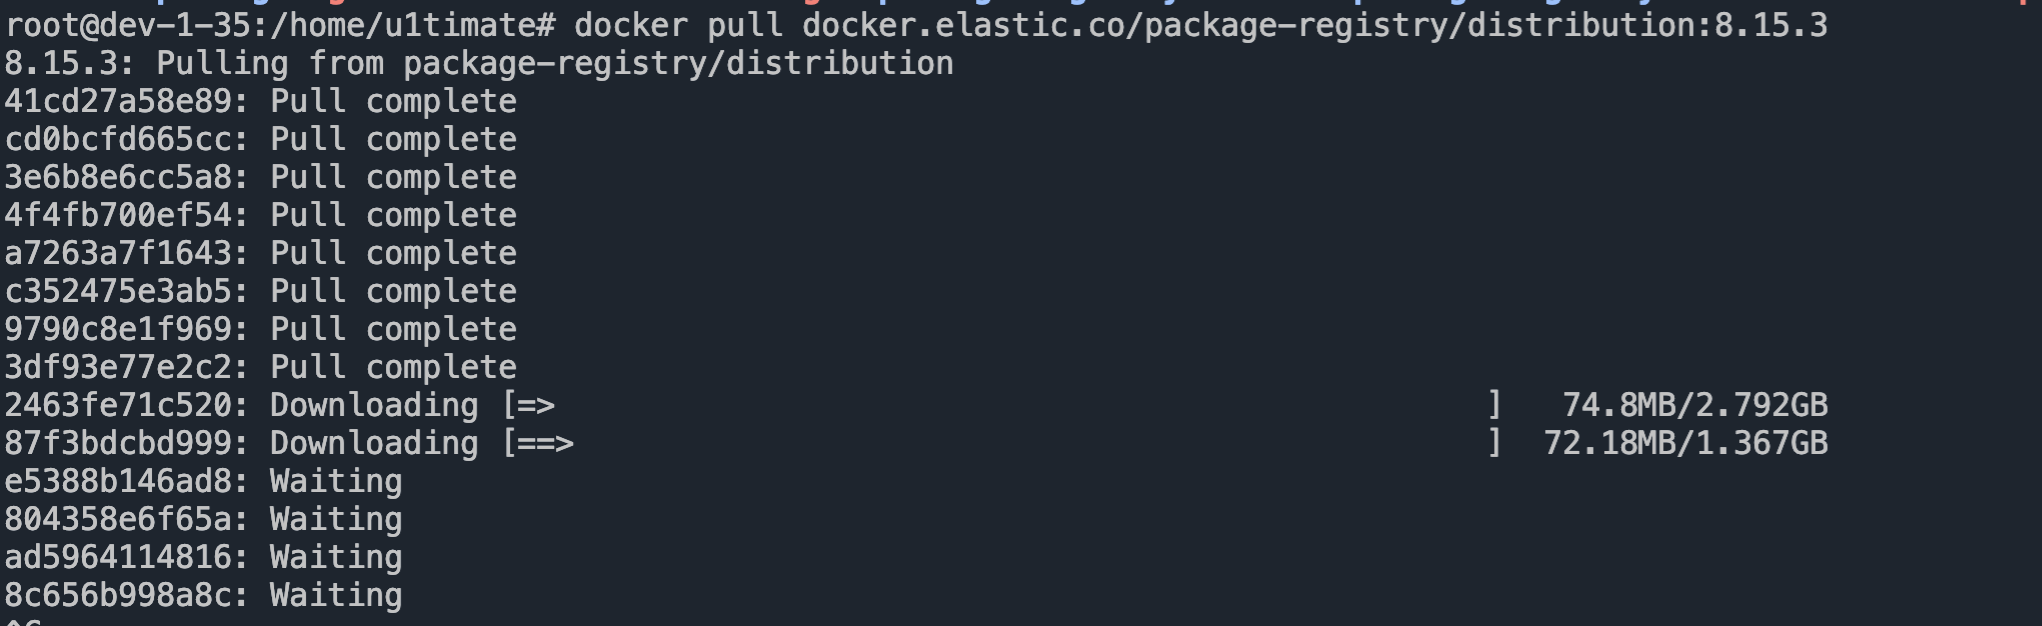Click layer ID 804358e6f65a
Screen dimensions: 2042x626
point(118,519)
